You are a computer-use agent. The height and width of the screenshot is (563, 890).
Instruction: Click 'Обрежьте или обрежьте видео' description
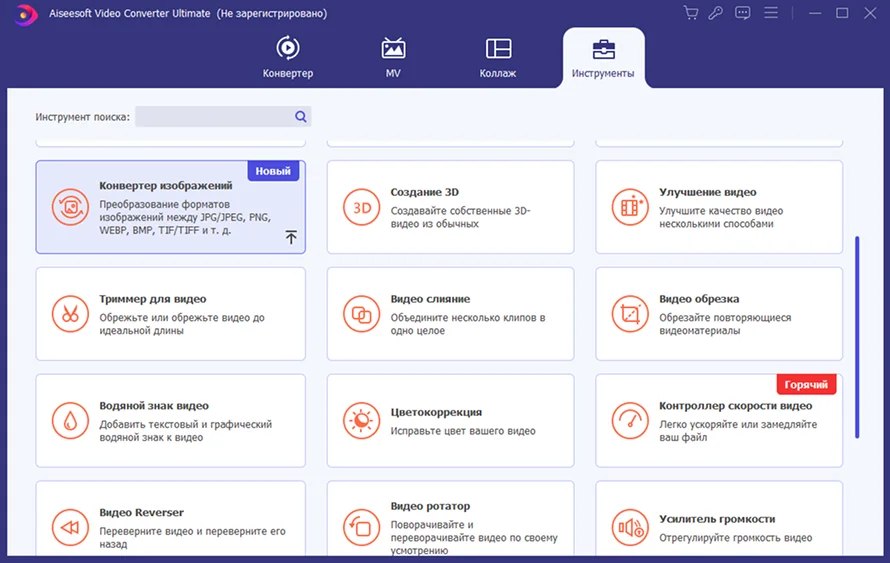pos(182,324)
